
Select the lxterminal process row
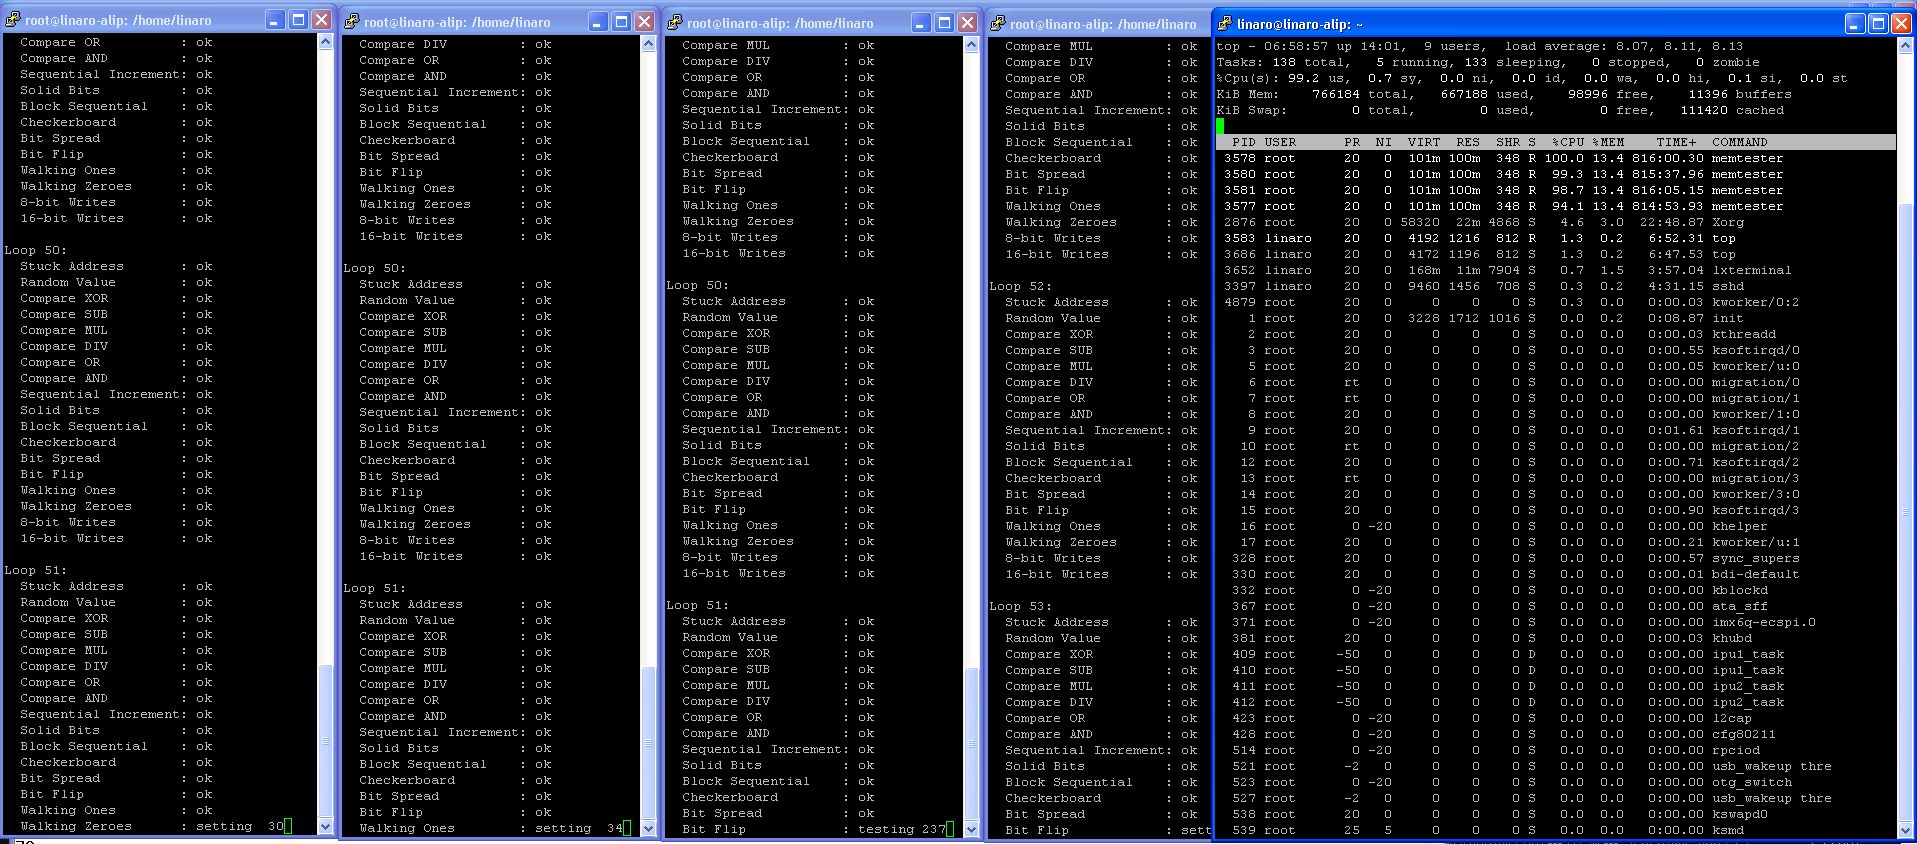(1555, 270)
